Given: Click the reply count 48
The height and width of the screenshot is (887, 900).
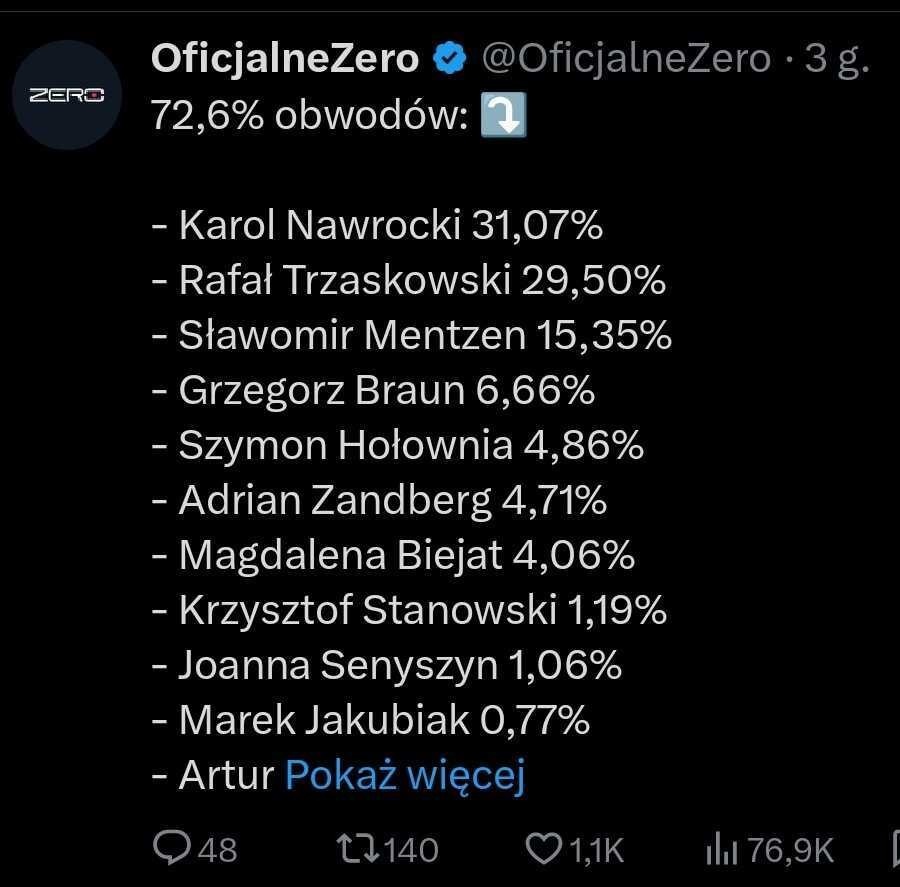Looking at the screenshot, I should [x=217, y=850].
